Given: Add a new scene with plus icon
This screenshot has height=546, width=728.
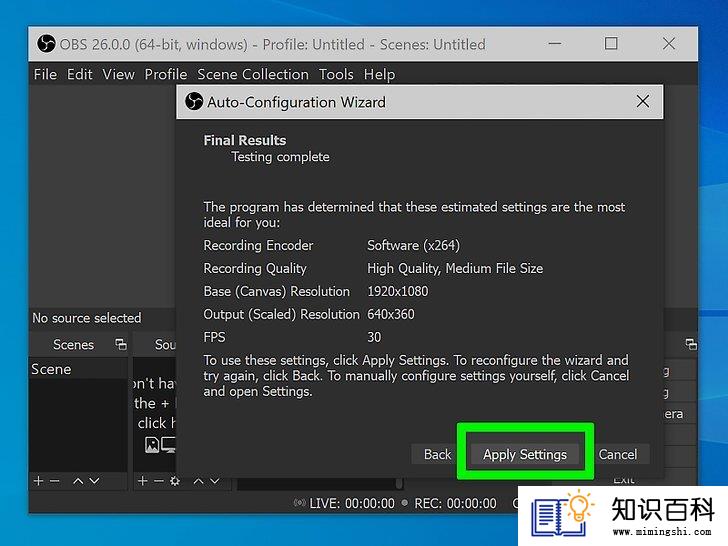Looking at the screenshot, I should (39, 481).
